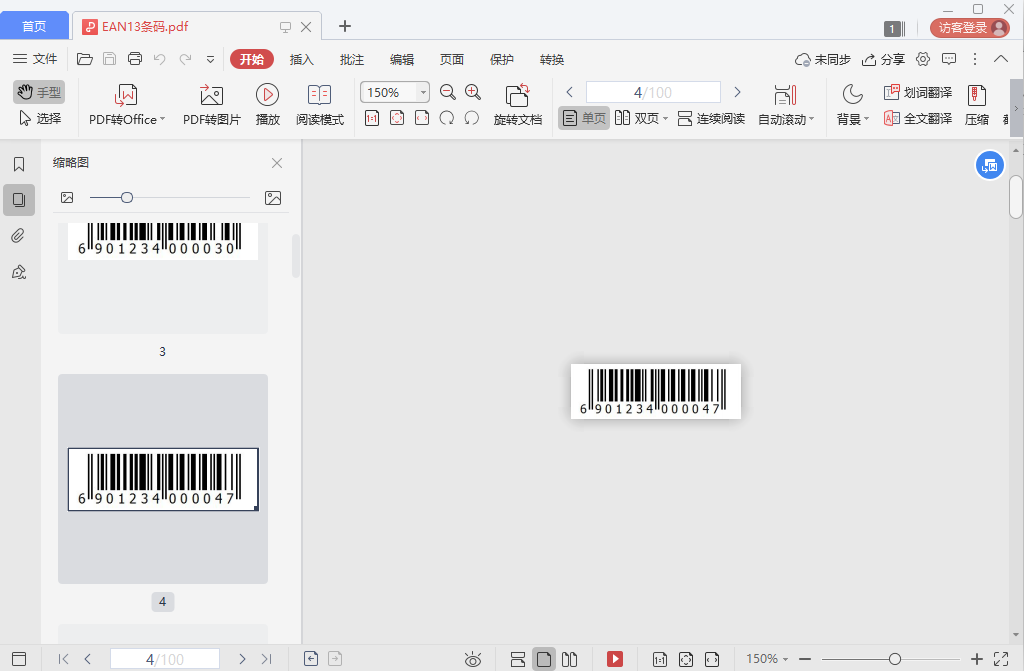Screen dimensions: 1024x671
Task: Select page 4 thumbnail
Action: 163,479
